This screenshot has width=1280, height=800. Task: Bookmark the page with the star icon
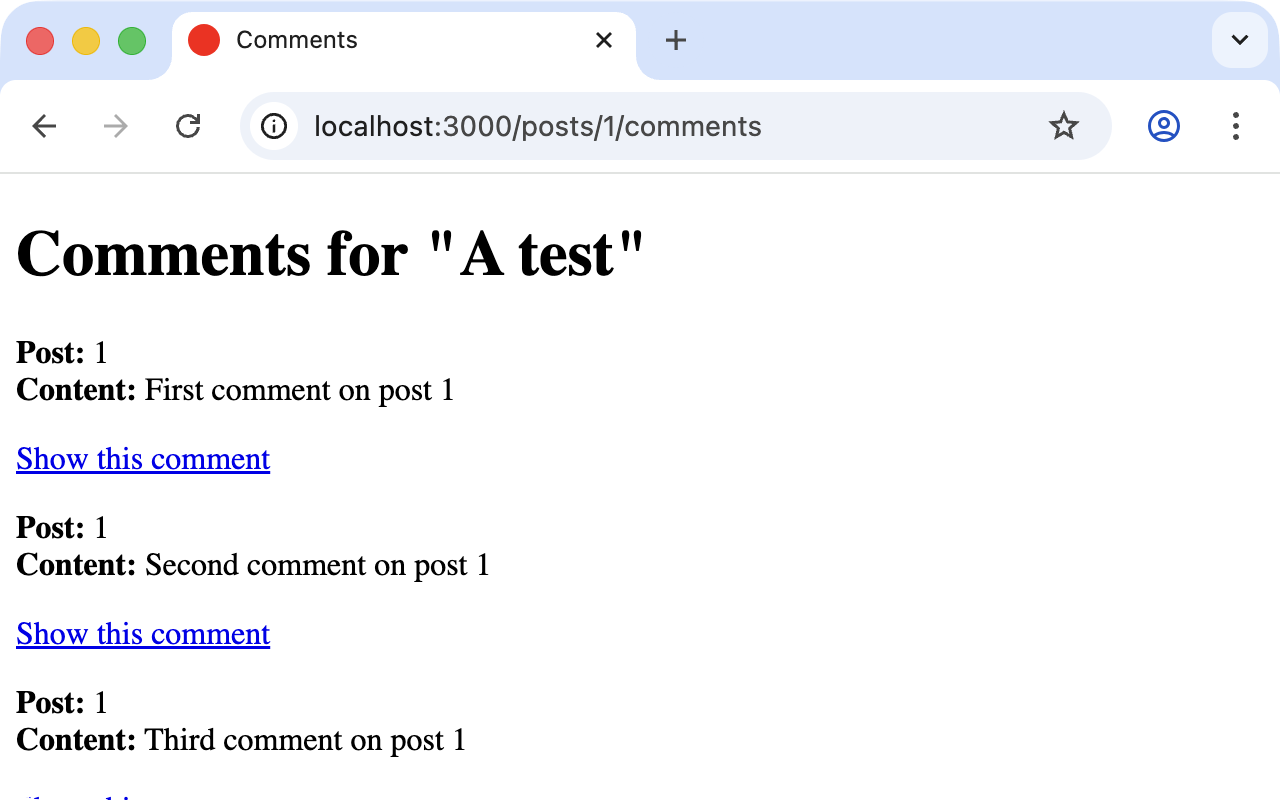[1064, 126]
